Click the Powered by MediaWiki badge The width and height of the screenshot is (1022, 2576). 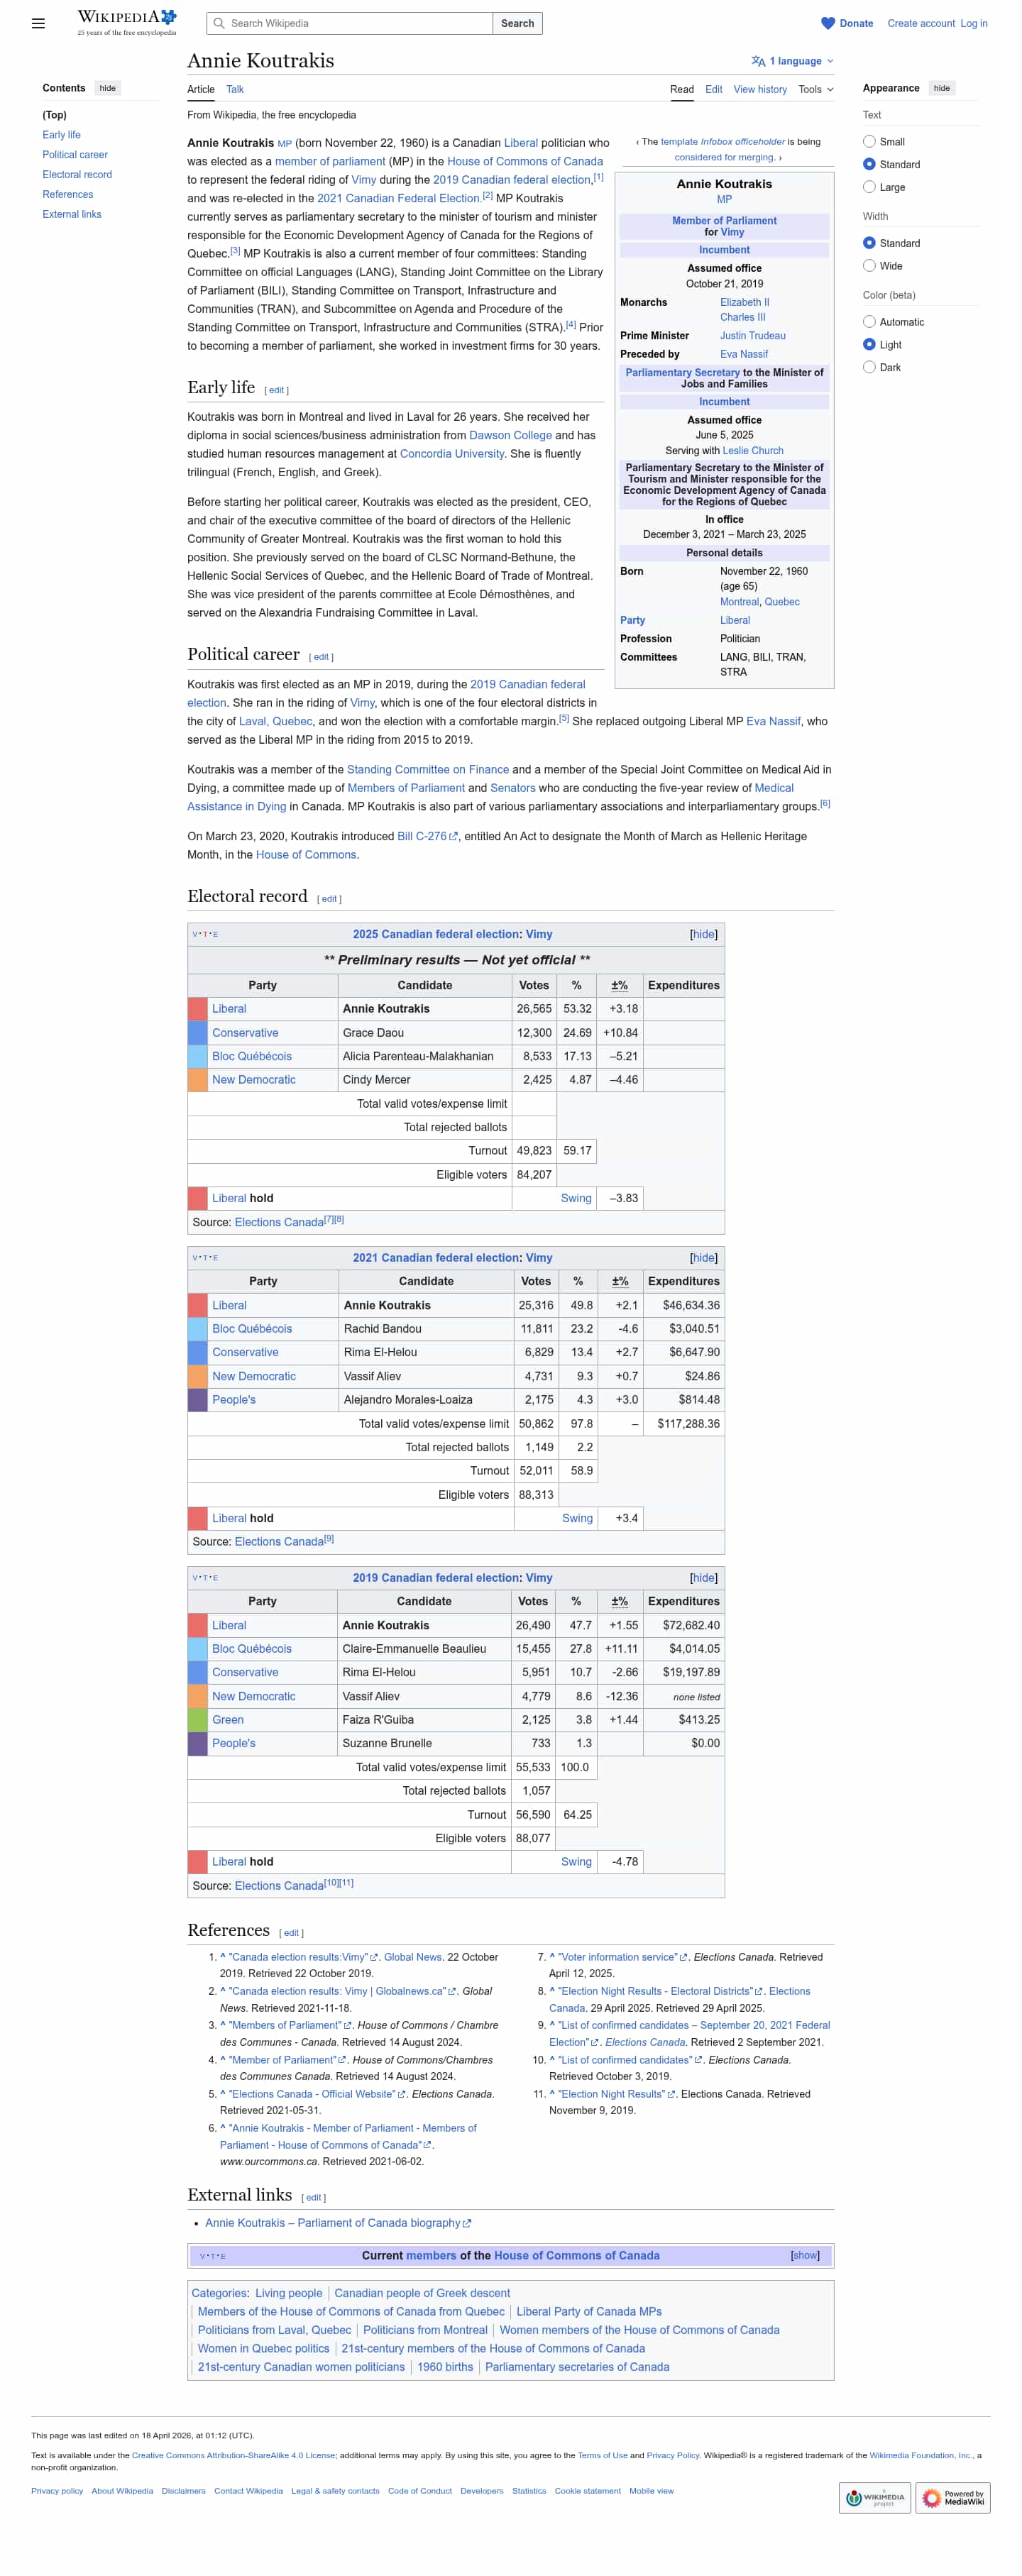coord(952,2497)
